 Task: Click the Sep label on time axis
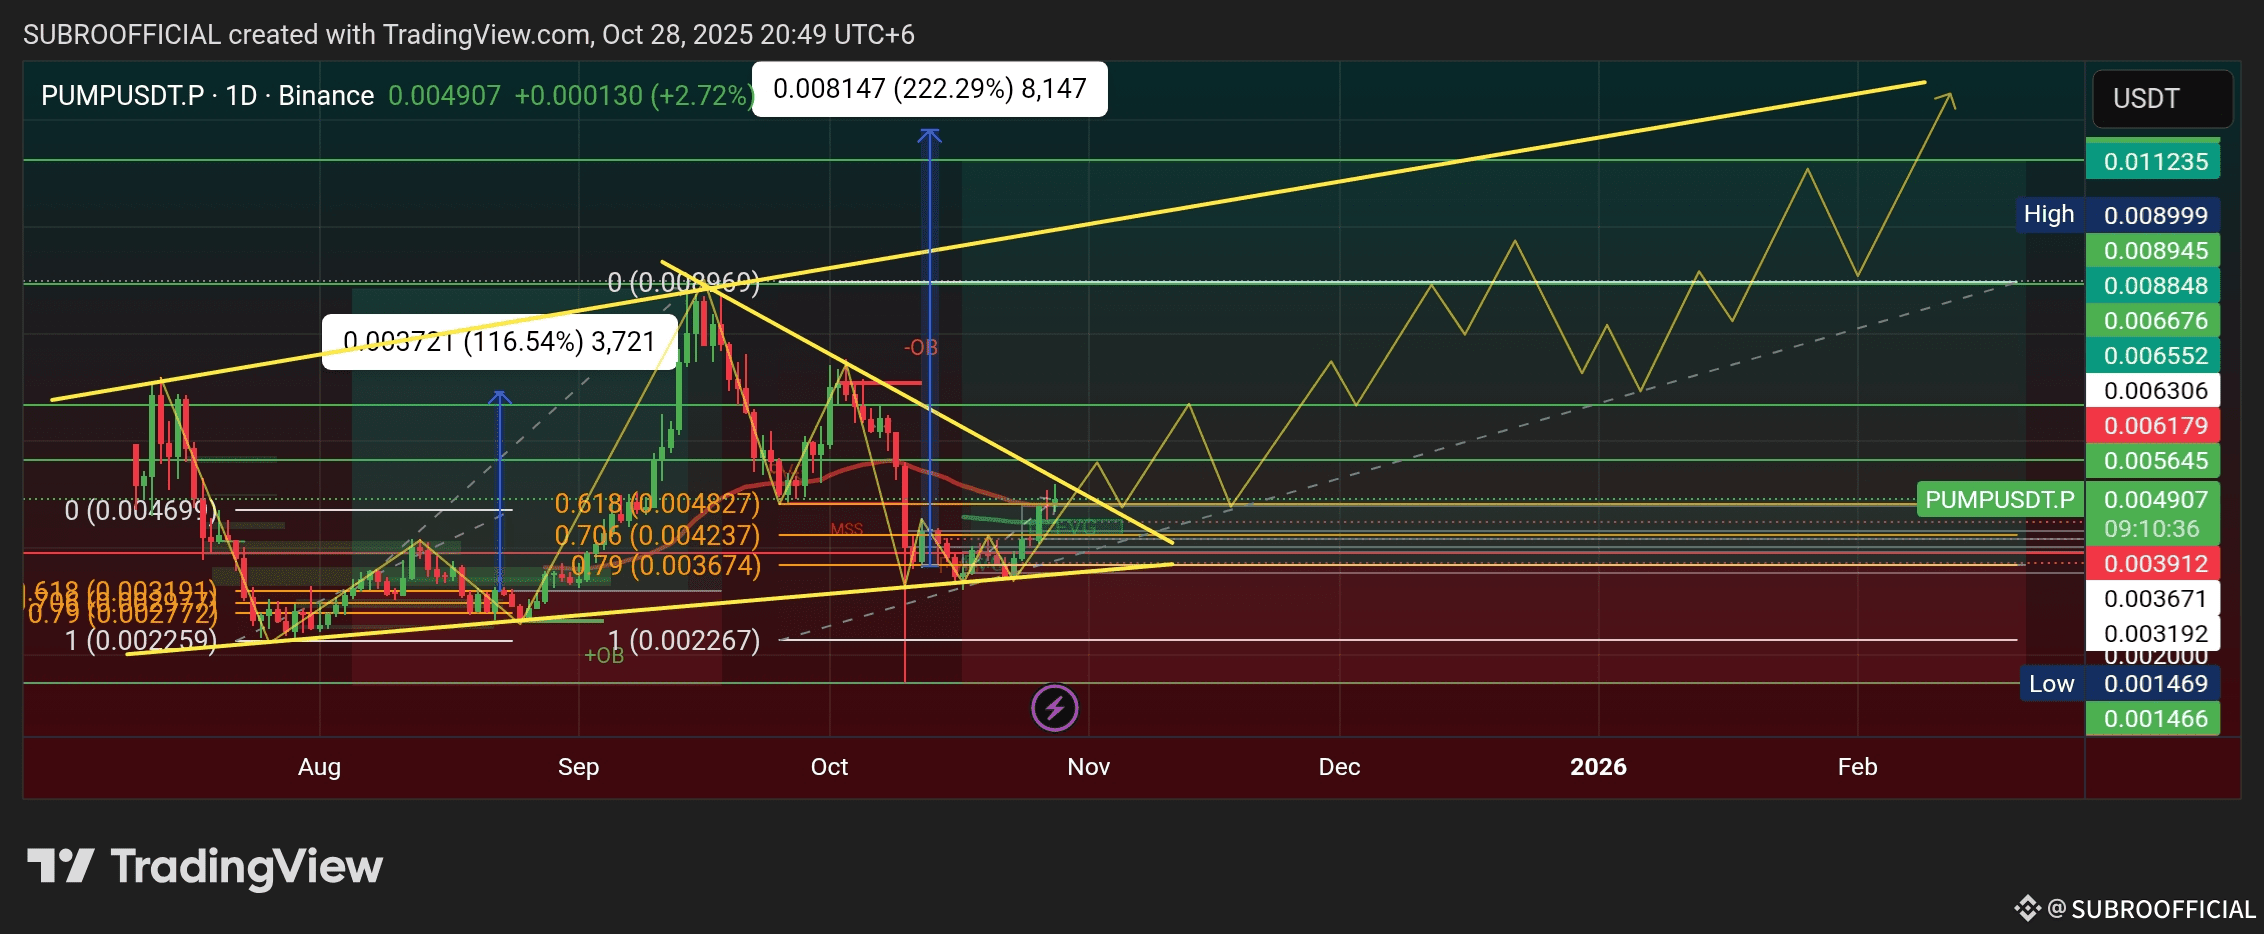[x=578, y=767]
